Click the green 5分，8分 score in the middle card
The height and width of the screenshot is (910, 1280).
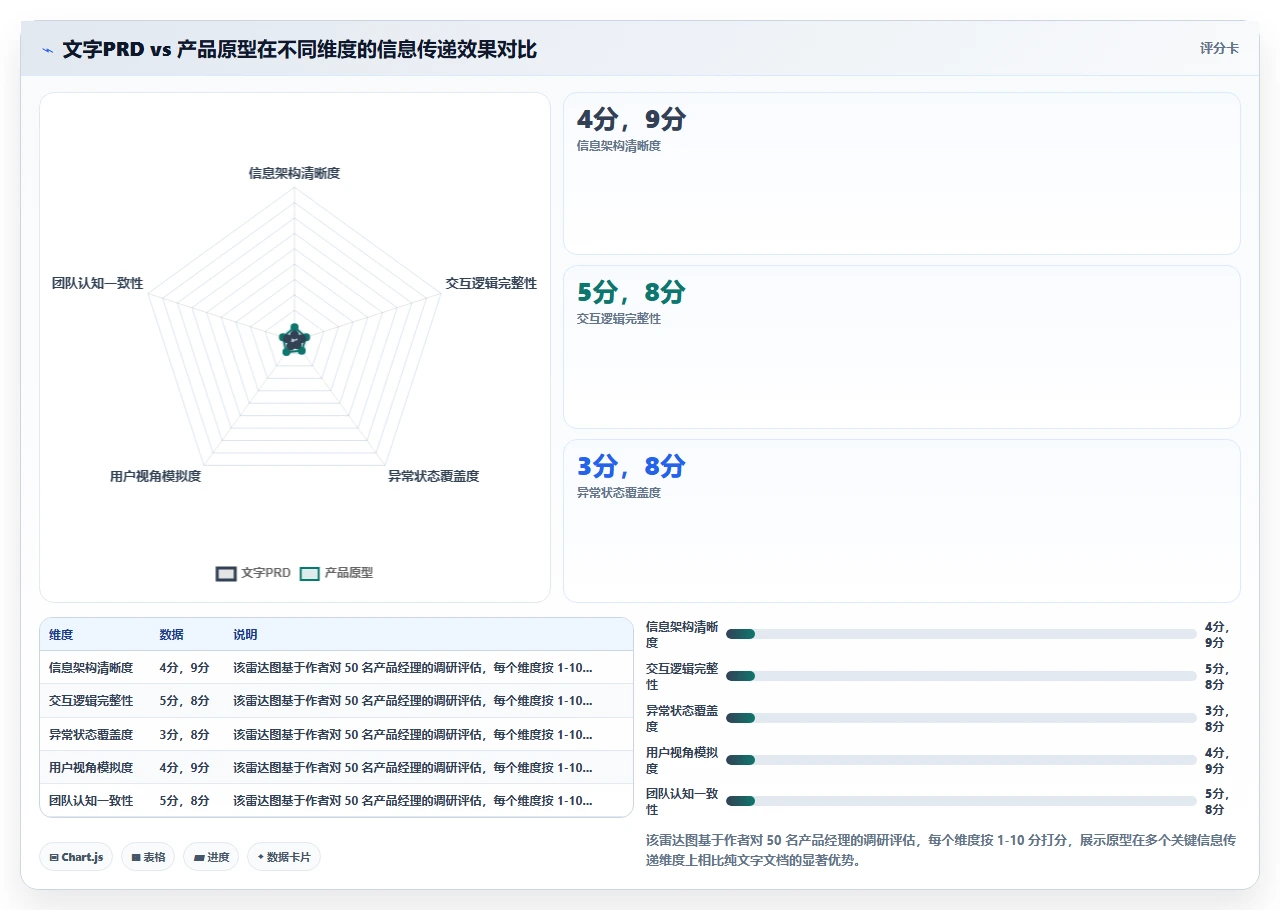pyautogui.click(x=631, y=292)
